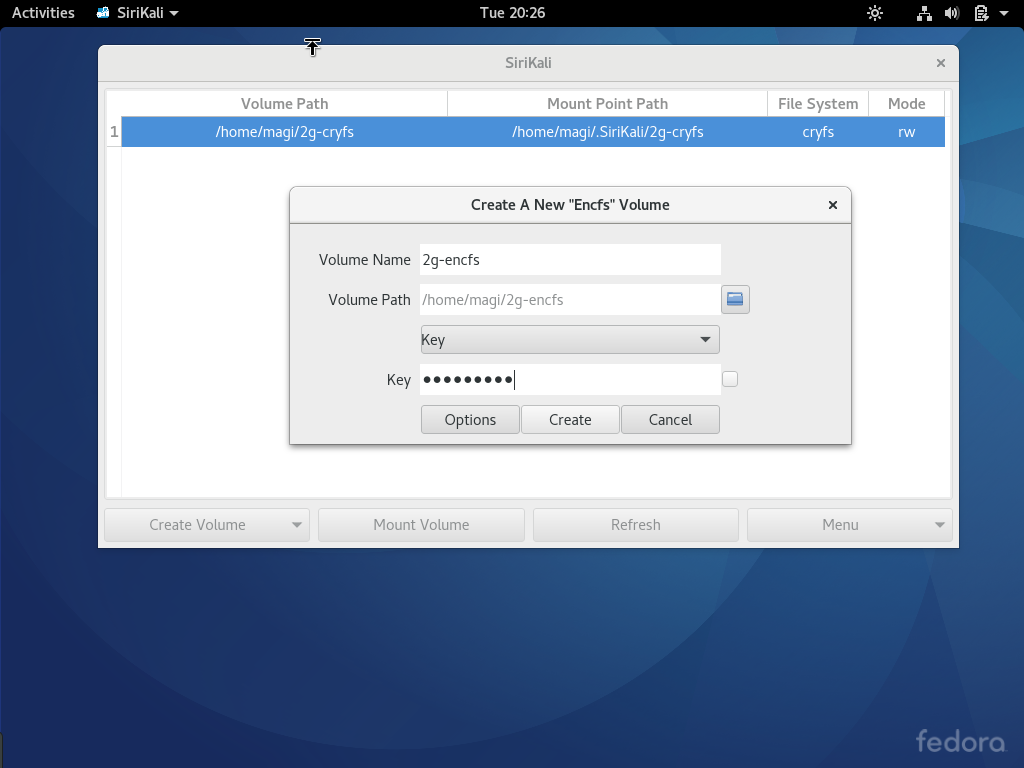Select the /home/magi/2g-cryfs volume cell

tap(285, 132)
